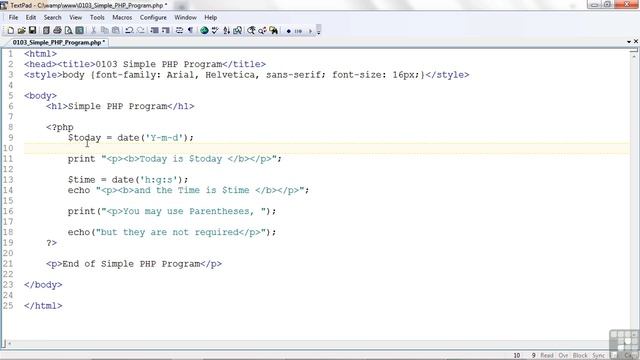Viewport: 640px width, 360px height.
Task: Toggle Ovr overwrite mode indicator
Action: 563,356
